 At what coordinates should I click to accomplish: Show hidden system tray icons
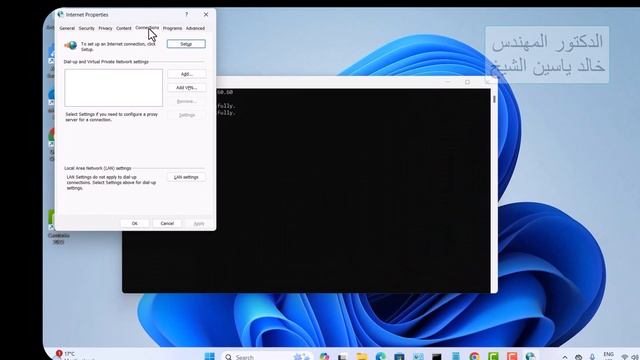(x=565, y=357)
